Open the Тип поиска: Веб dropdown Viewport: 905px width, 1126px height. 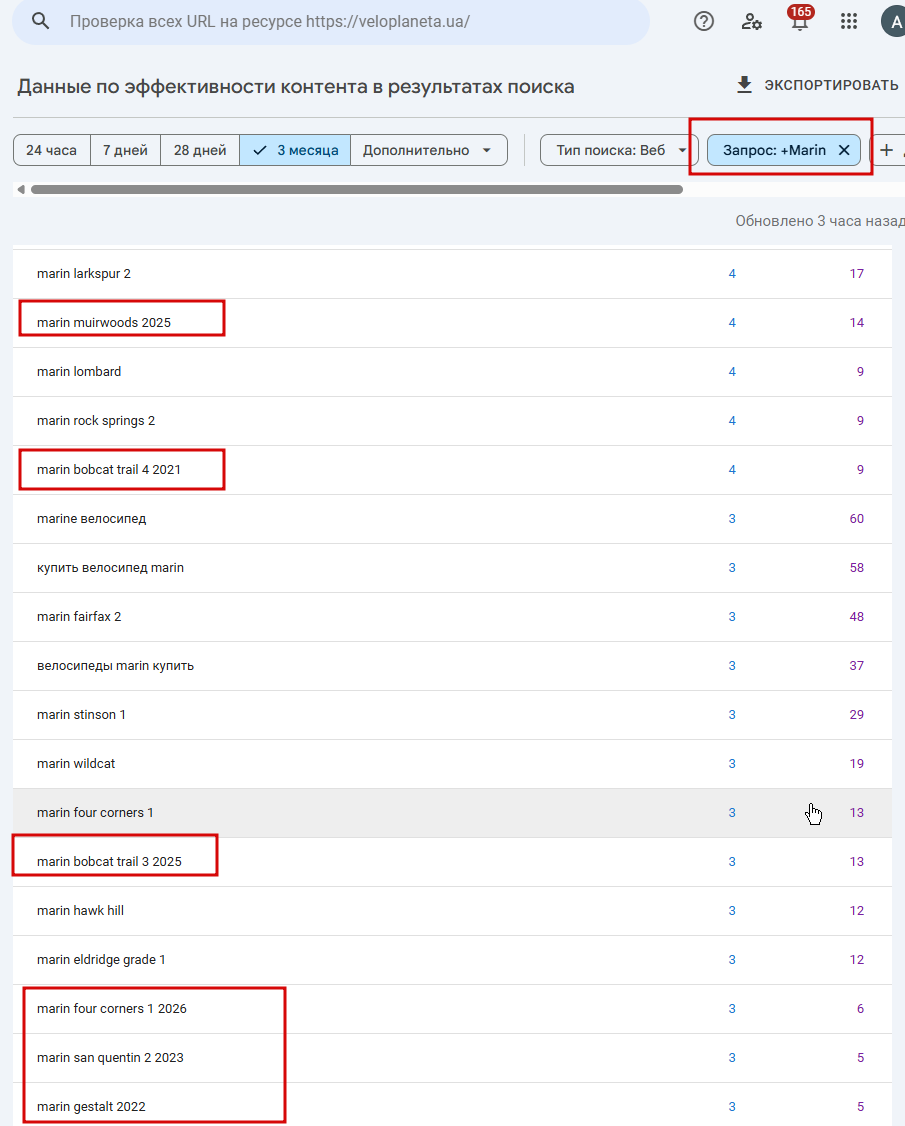618,150
